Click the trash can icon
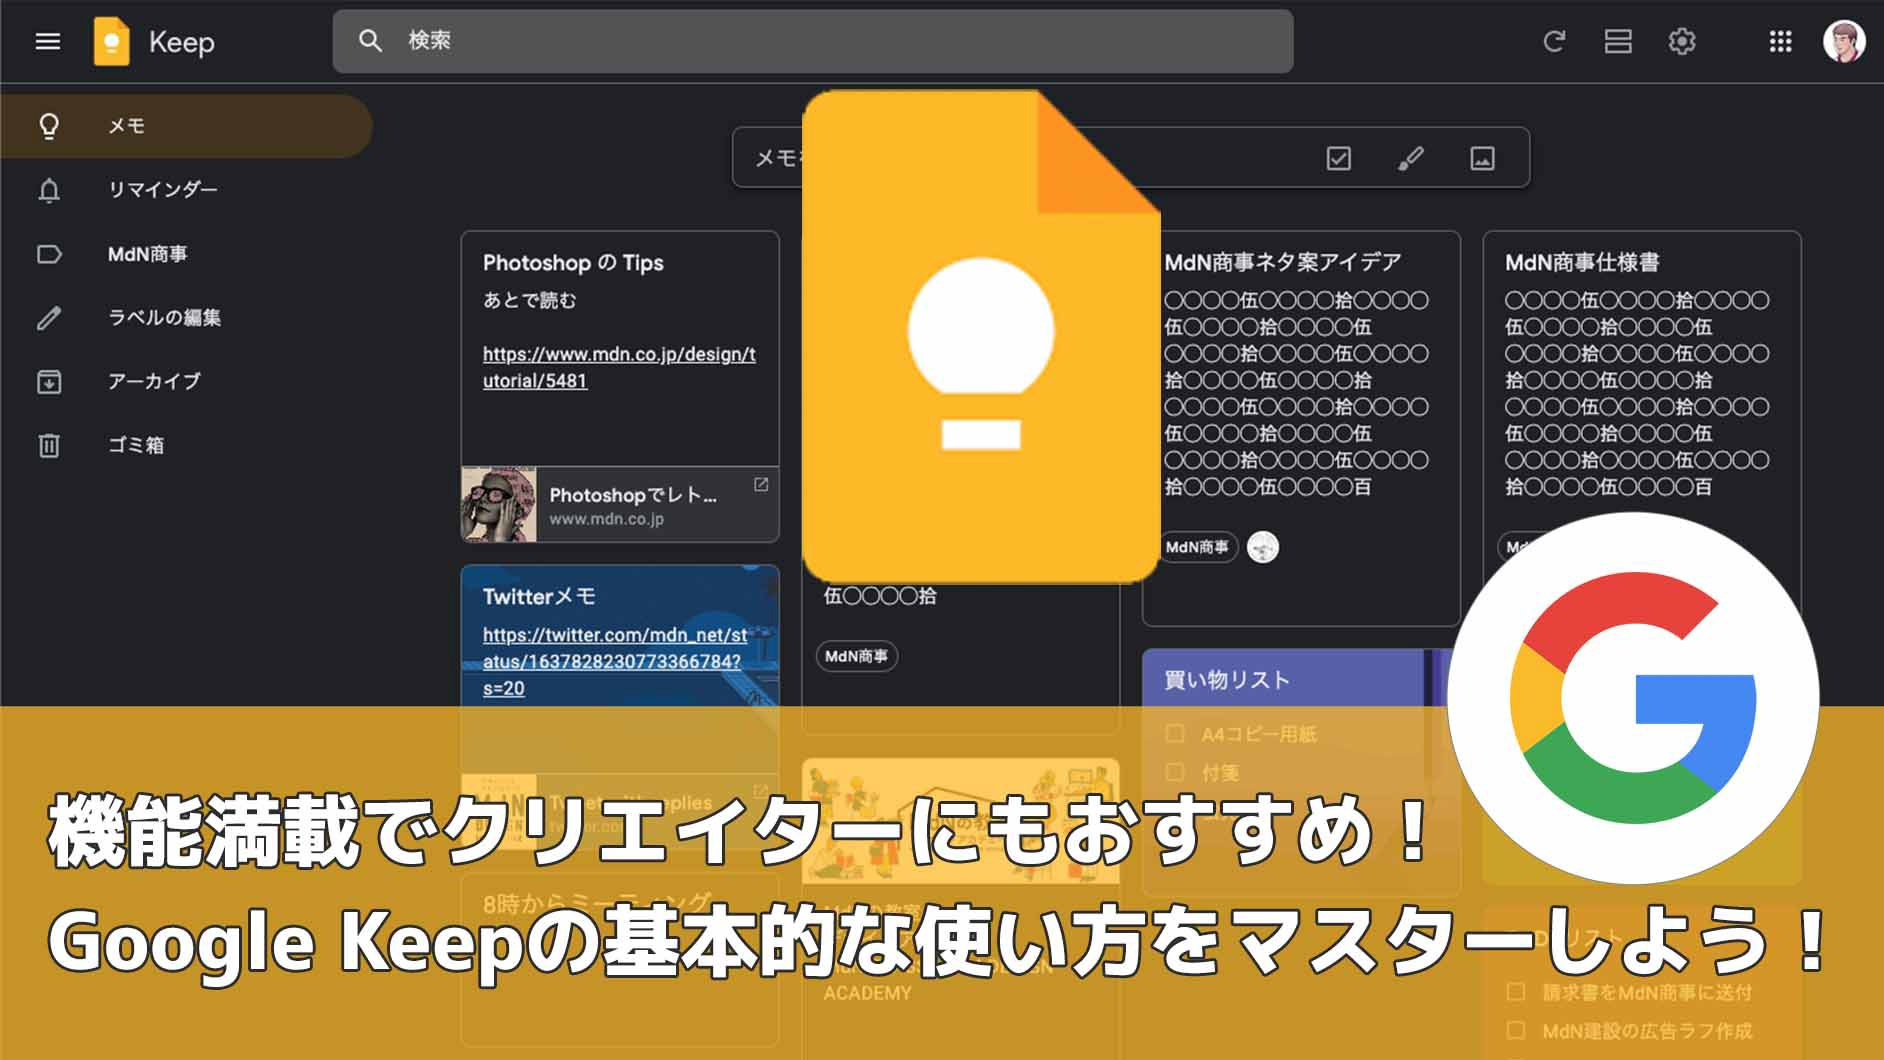Screen dimensions: 1884x1060 pos(49,445)
